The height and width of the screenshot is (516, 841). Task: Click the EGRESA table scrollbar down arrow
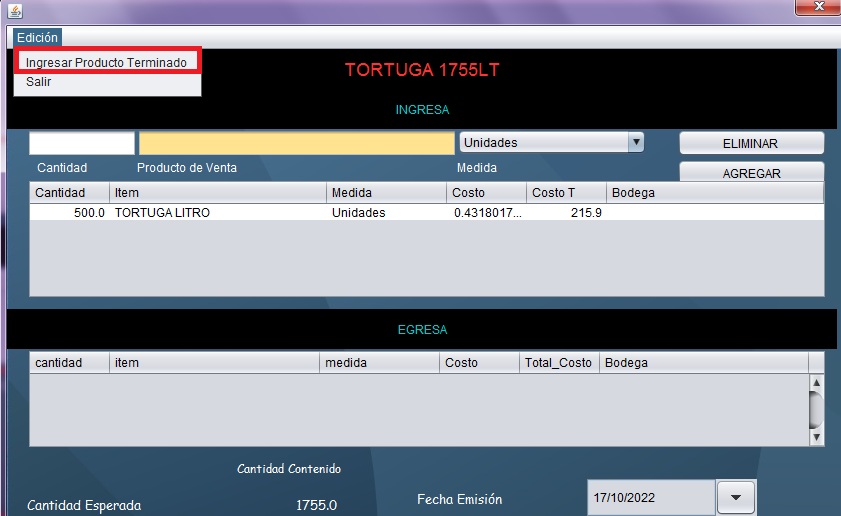click(x=816, y=437)
